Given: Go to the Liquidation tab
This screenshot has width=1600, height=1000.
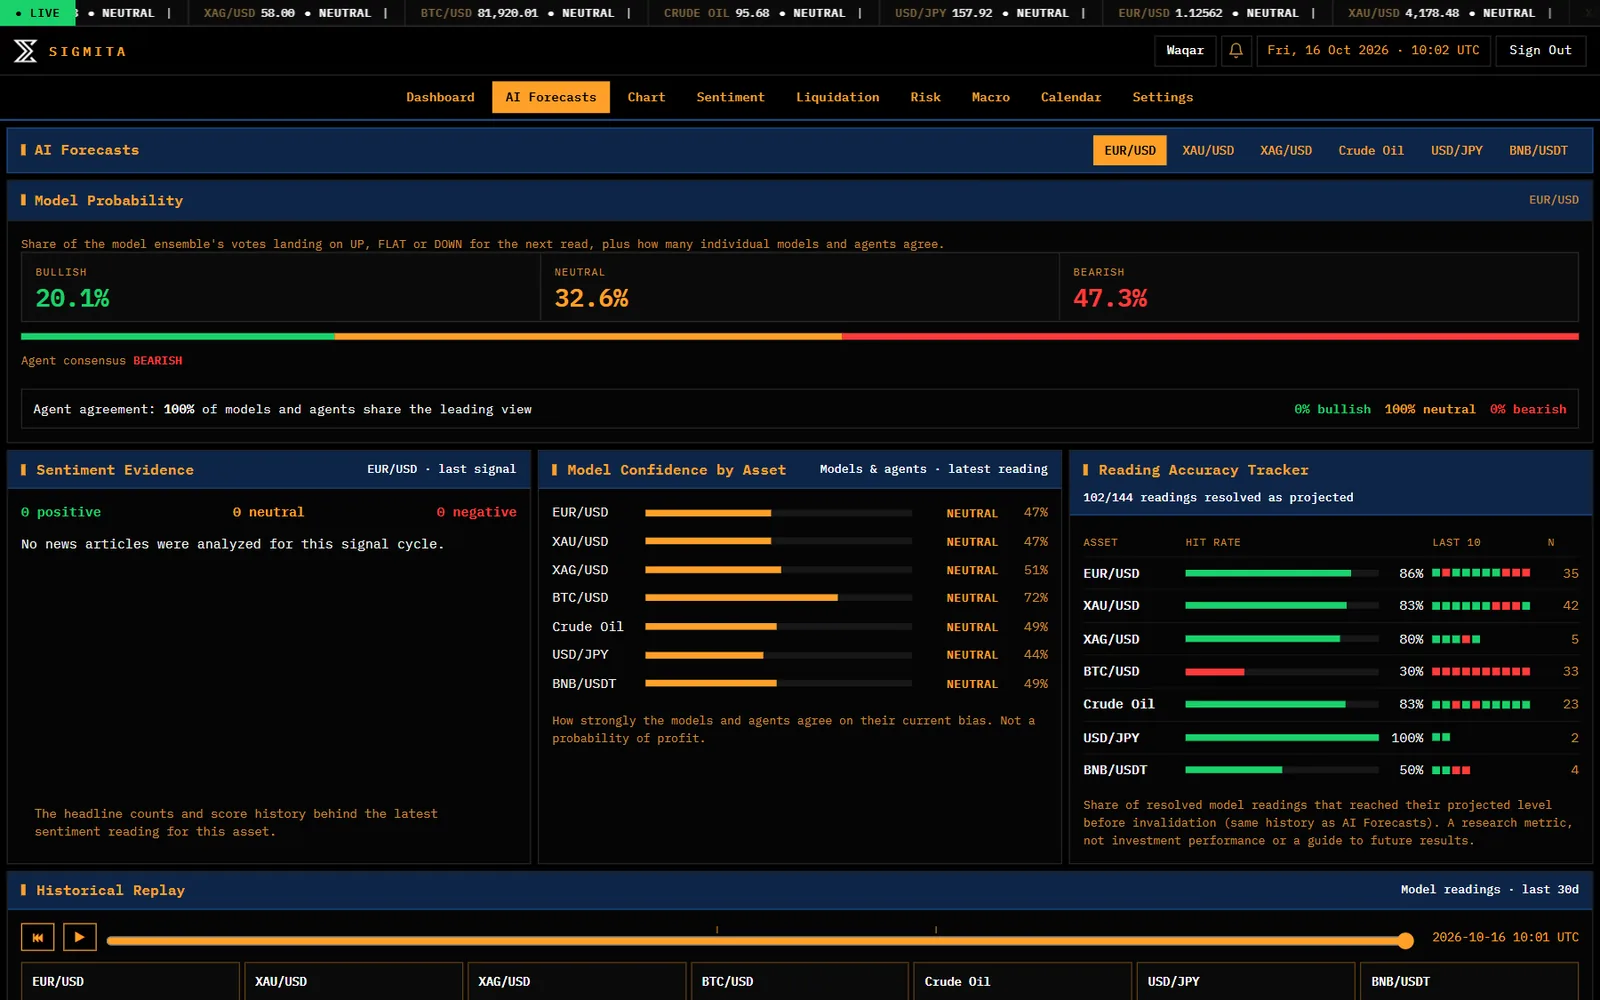Looking at the screenshot, I should tap(837, 97).
